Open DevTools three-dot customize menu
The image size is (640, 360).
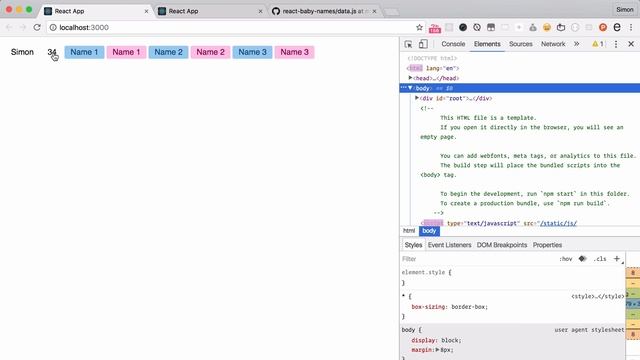tap(616, 44)
